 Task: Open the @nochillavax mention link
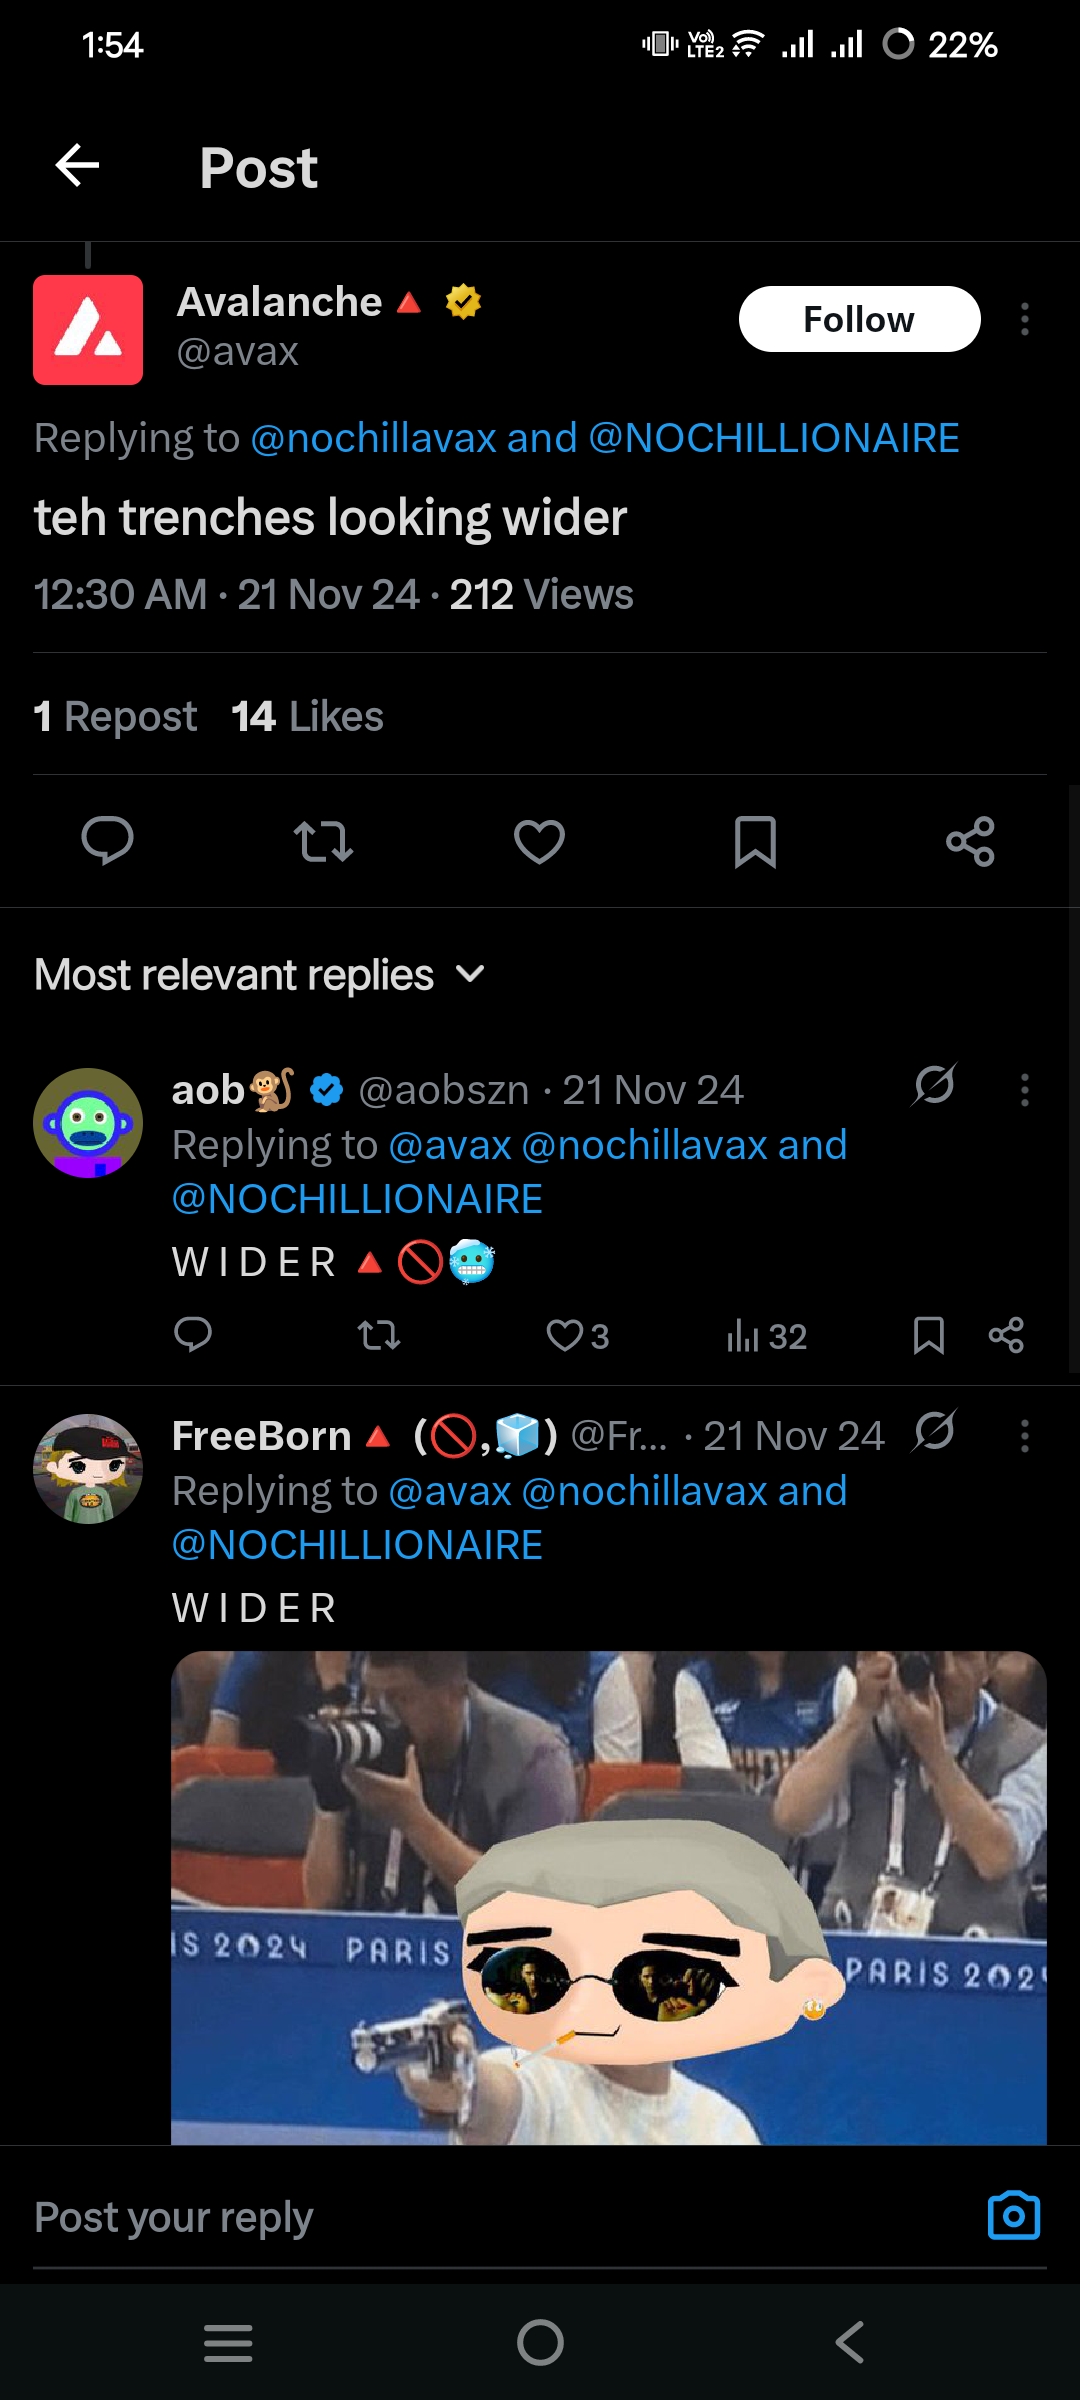tap(373, 438)
